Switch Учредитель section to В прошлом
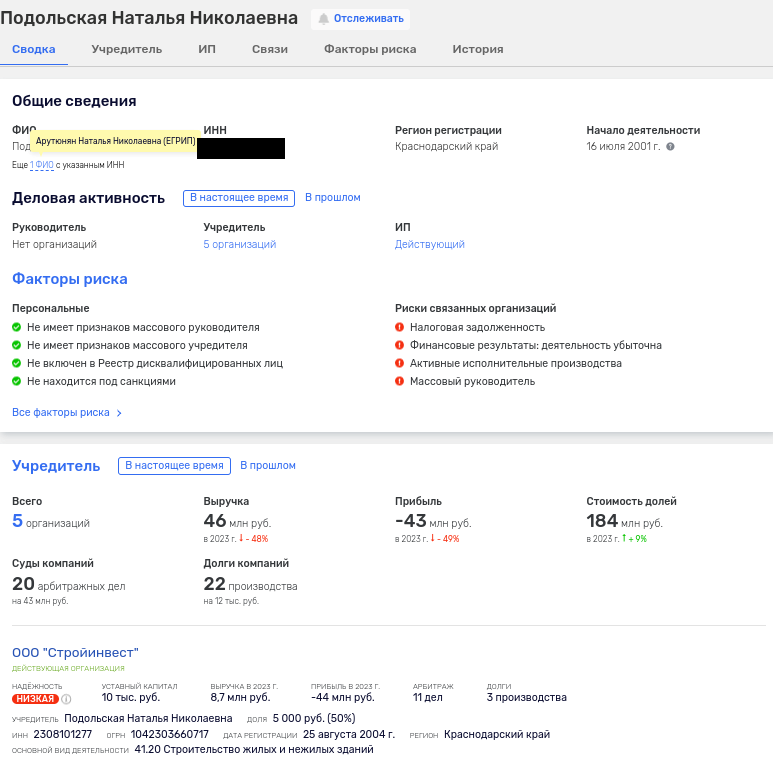 click(267, 465)
